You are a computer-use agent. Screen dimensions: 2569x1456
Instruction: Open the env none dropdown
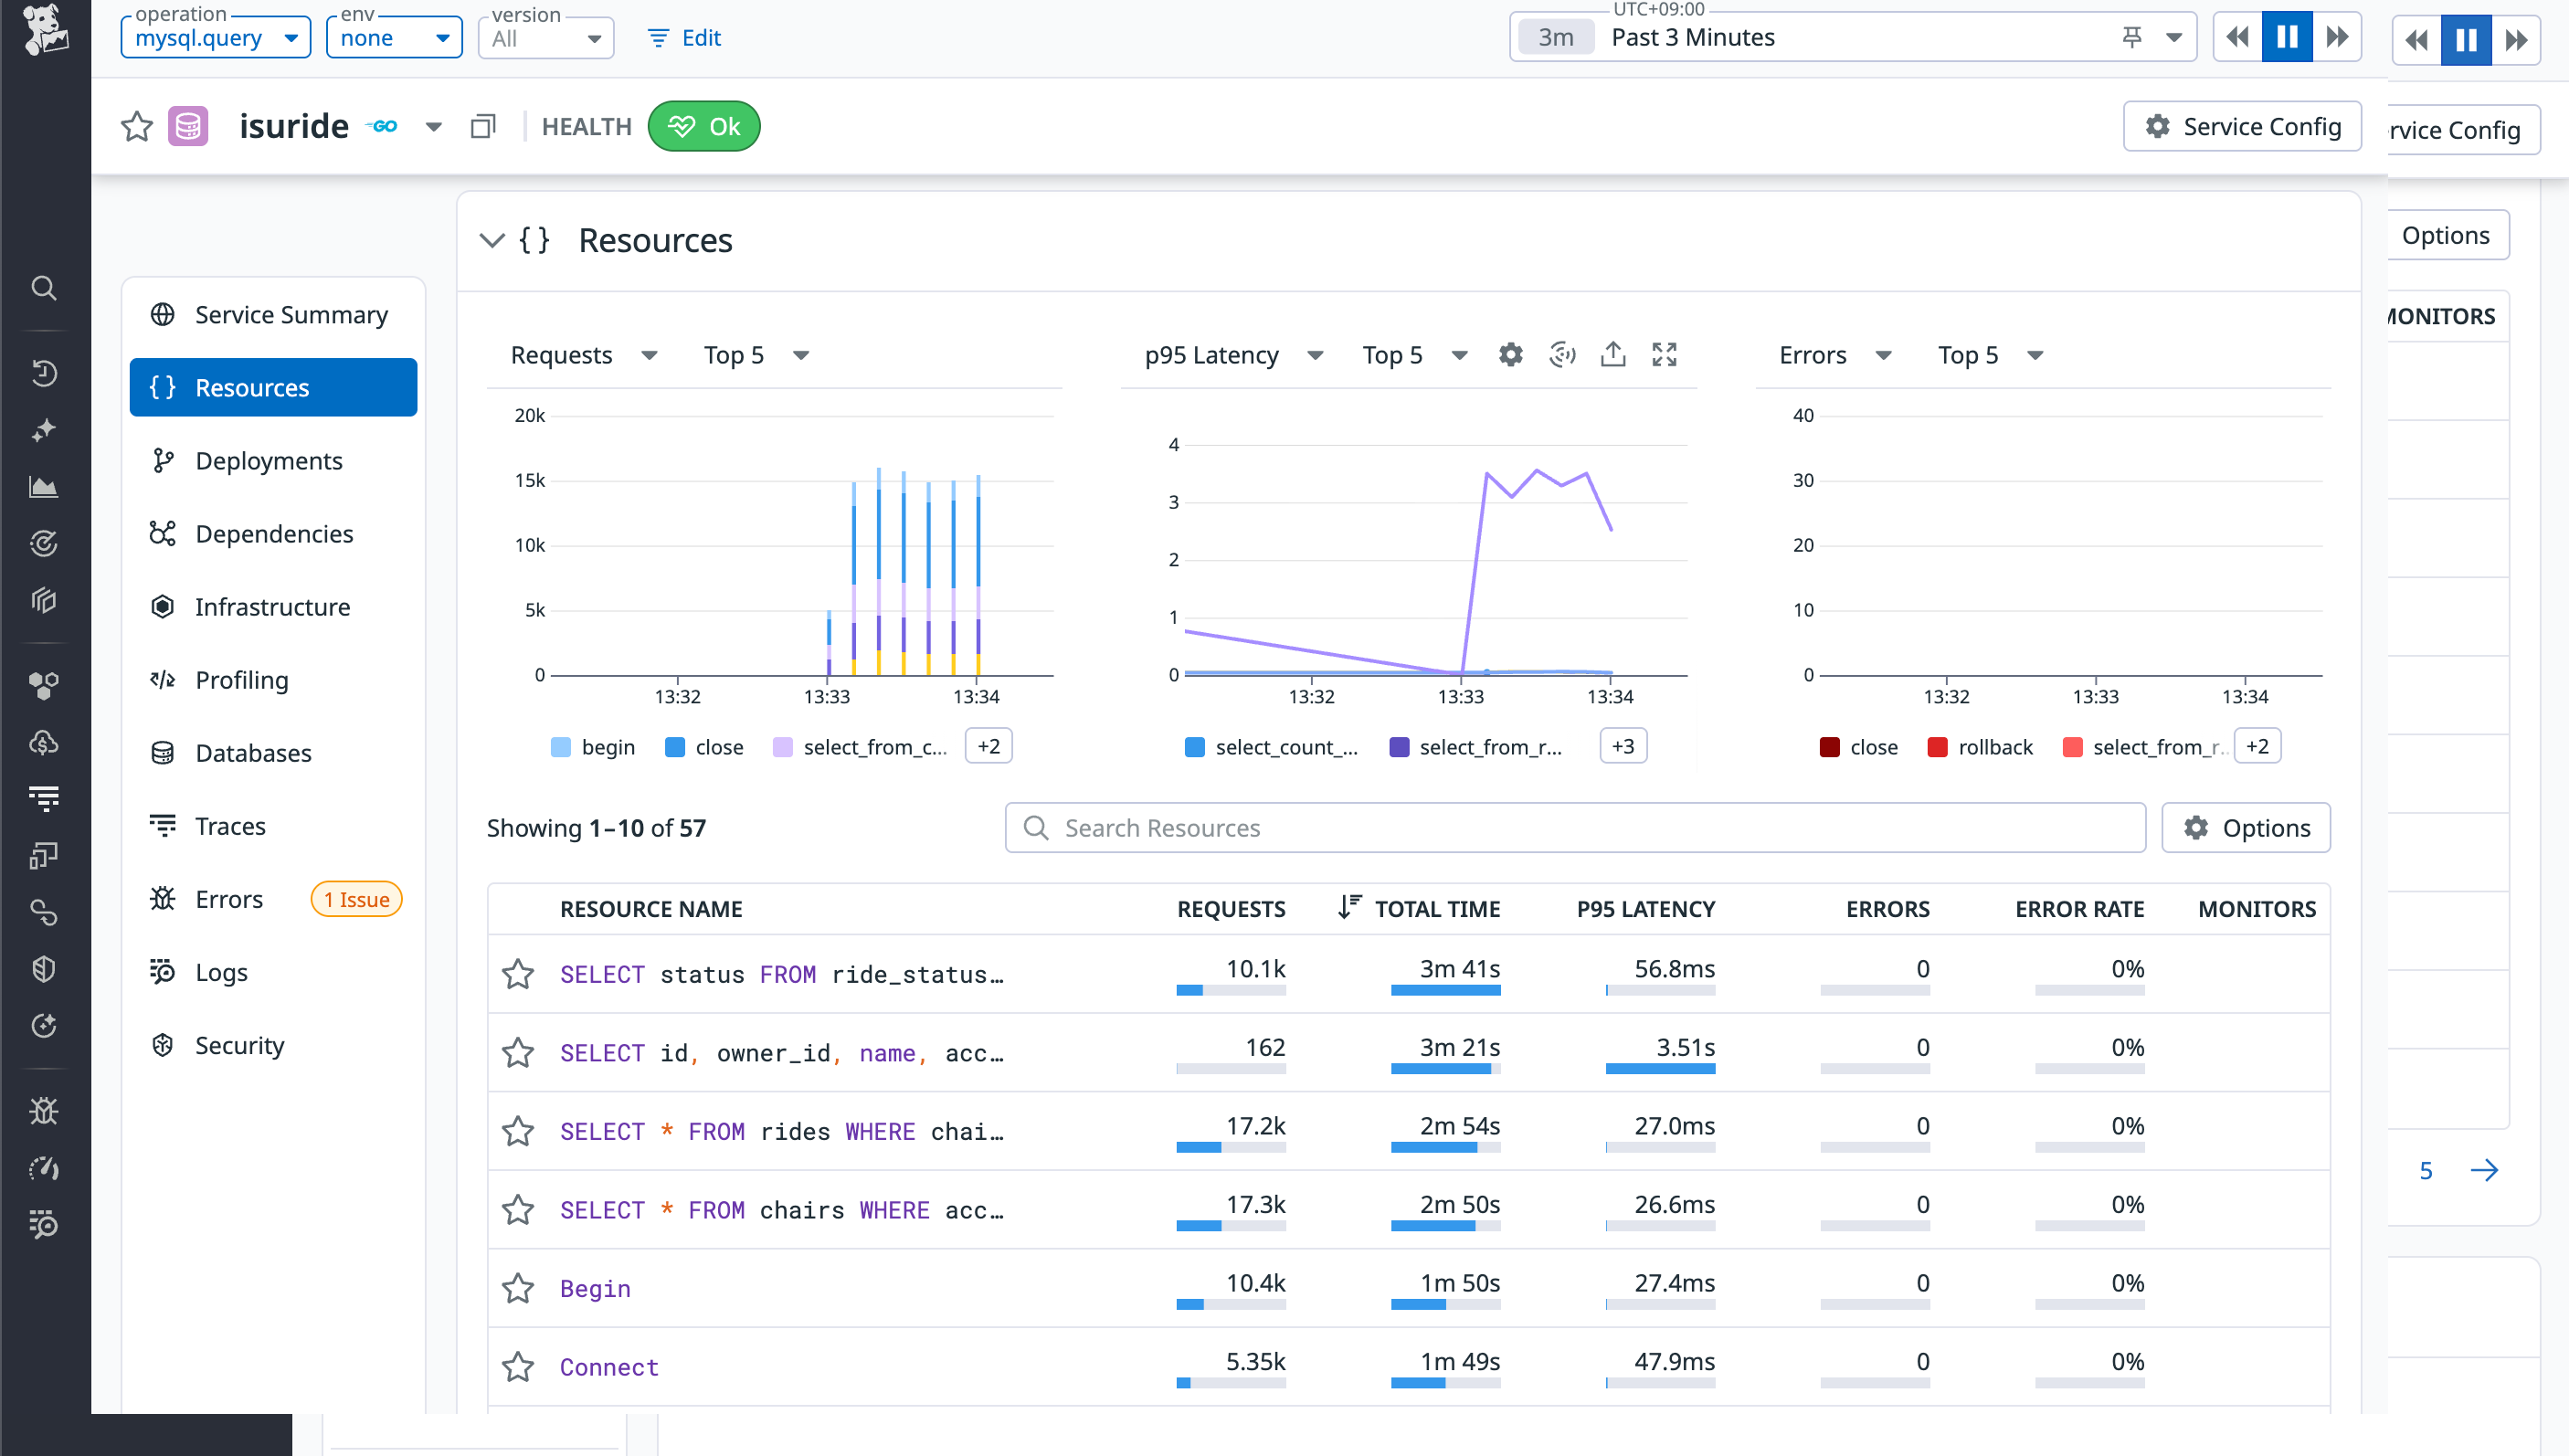pyautogui.click(x=394, y=38)
